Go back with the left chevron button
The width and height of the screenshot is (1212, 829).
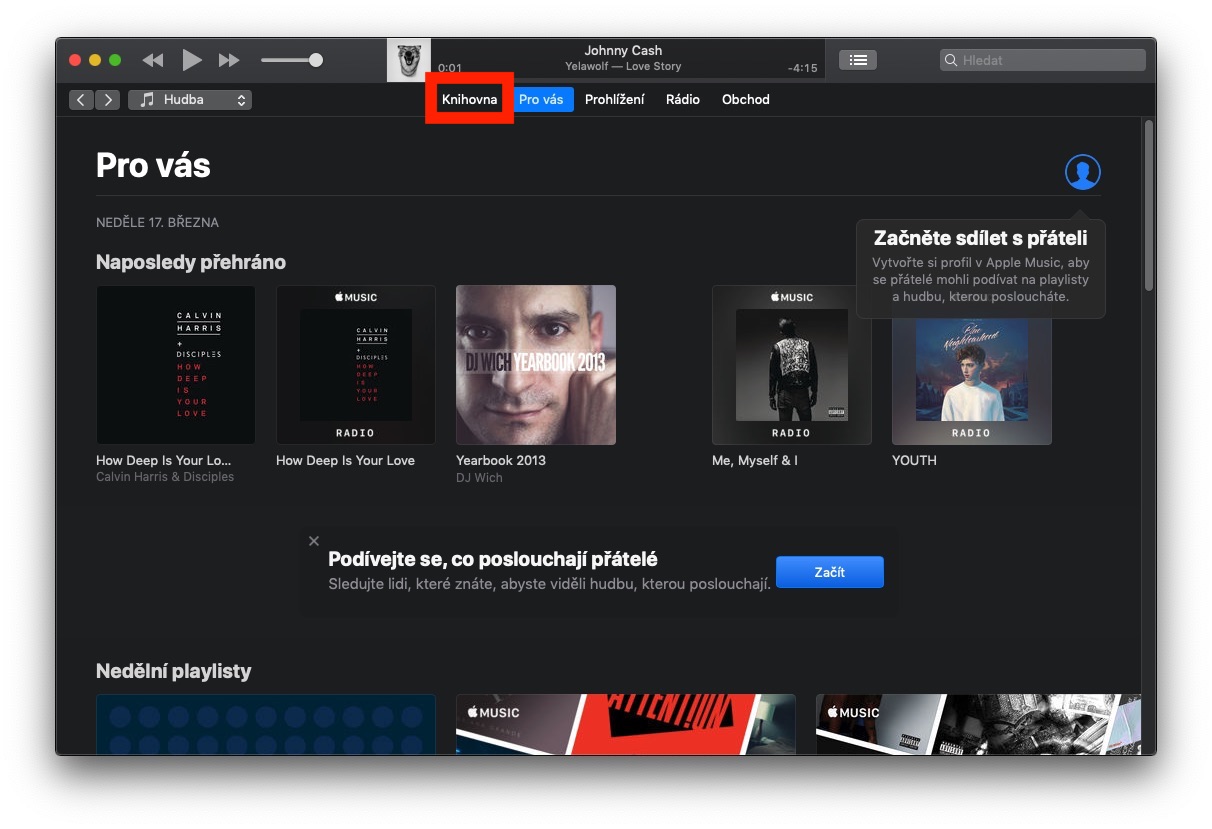81,100
